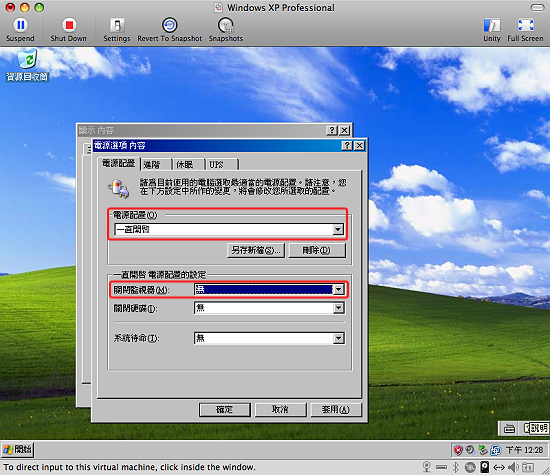Expand the turn off monitor dropdown
Screen dimensions: 550x475
(338, 289)
